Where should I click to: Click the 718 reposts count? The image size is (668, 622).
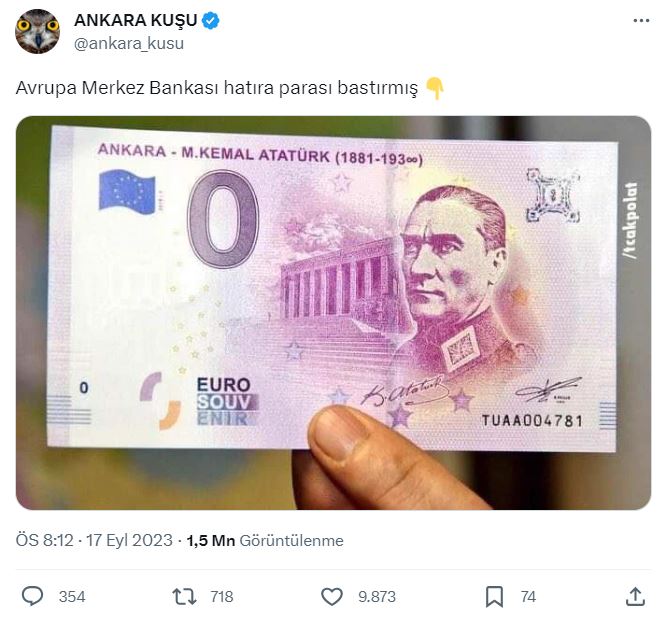pyautogui.click(x=222, y=596)
